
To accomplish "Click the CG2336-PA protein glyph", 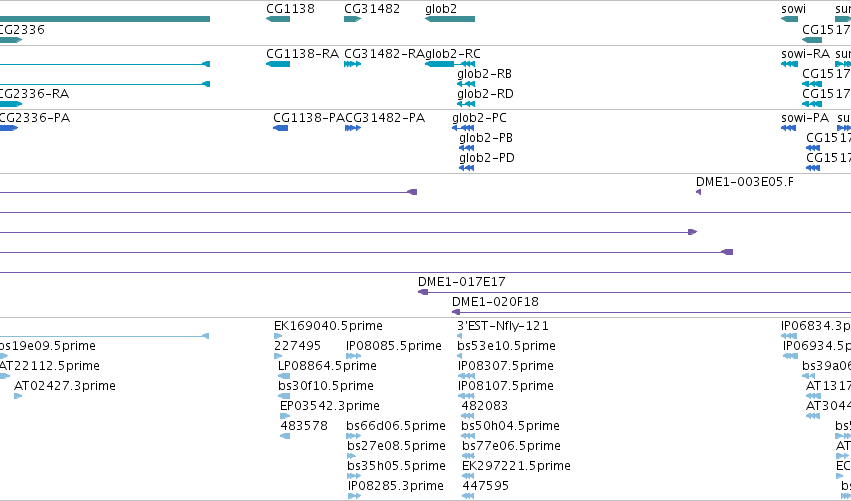I will pos(9,128).
